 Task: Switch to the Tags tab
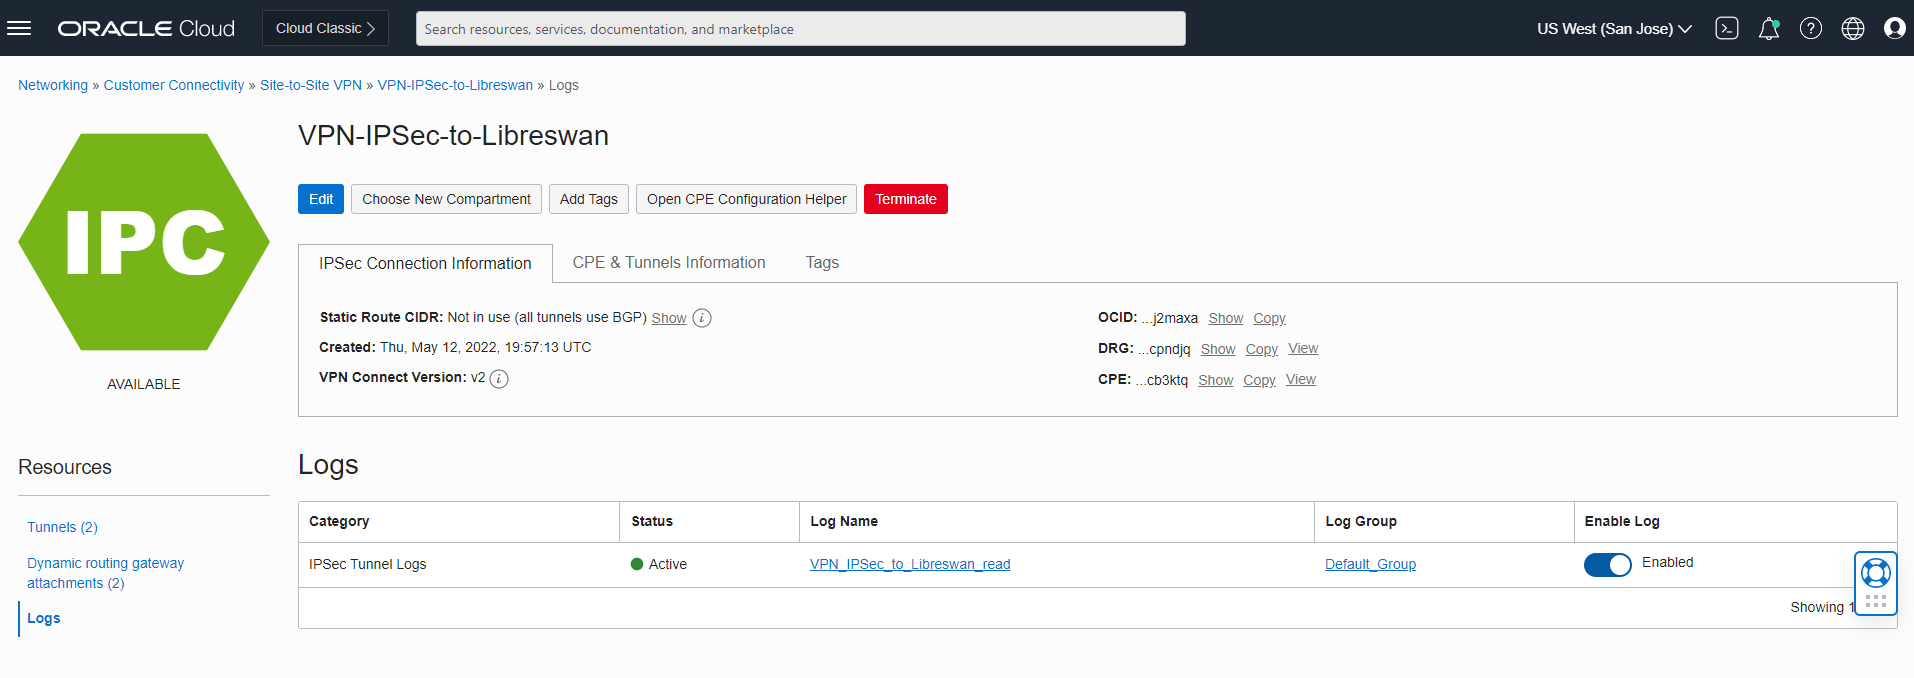[x=822, y=262]
